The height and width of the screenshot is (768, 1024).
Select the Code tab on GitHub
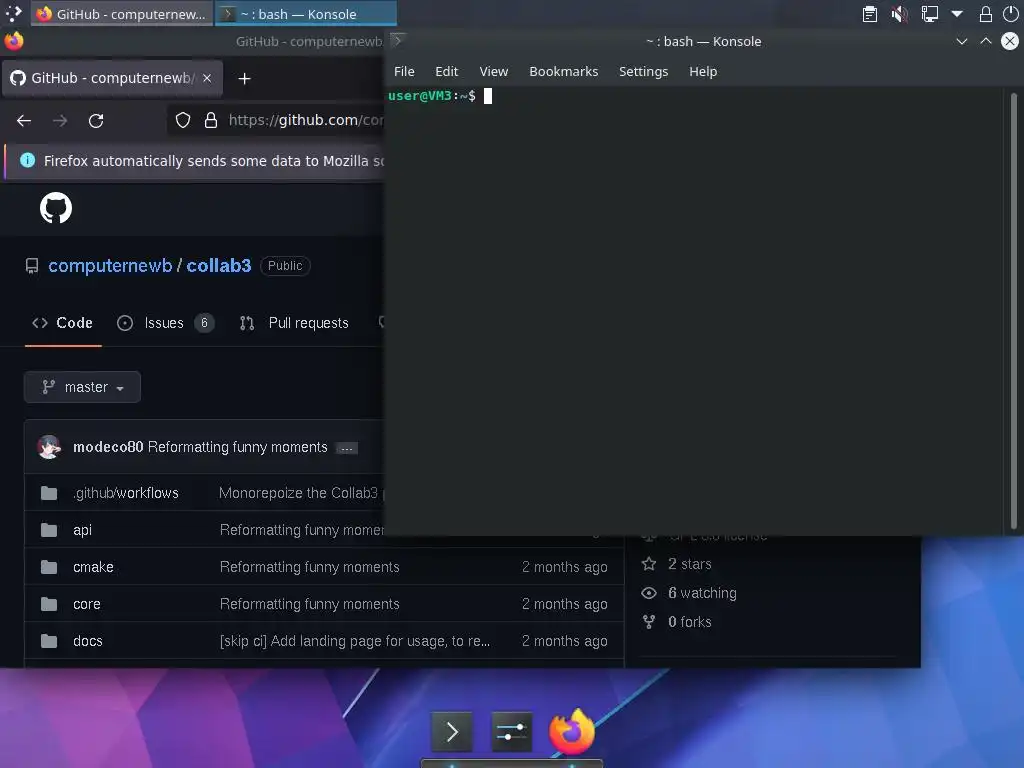tap(63, 323)
